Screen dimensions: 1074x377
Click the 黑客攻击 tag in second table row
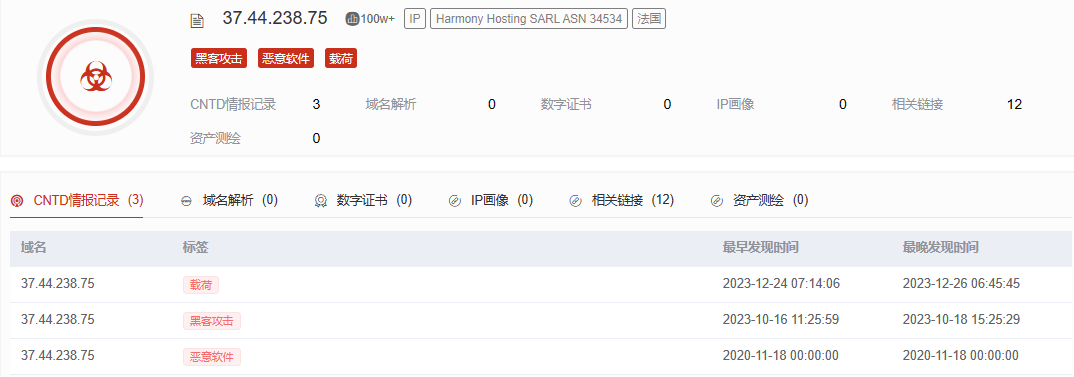coord(212,320)
